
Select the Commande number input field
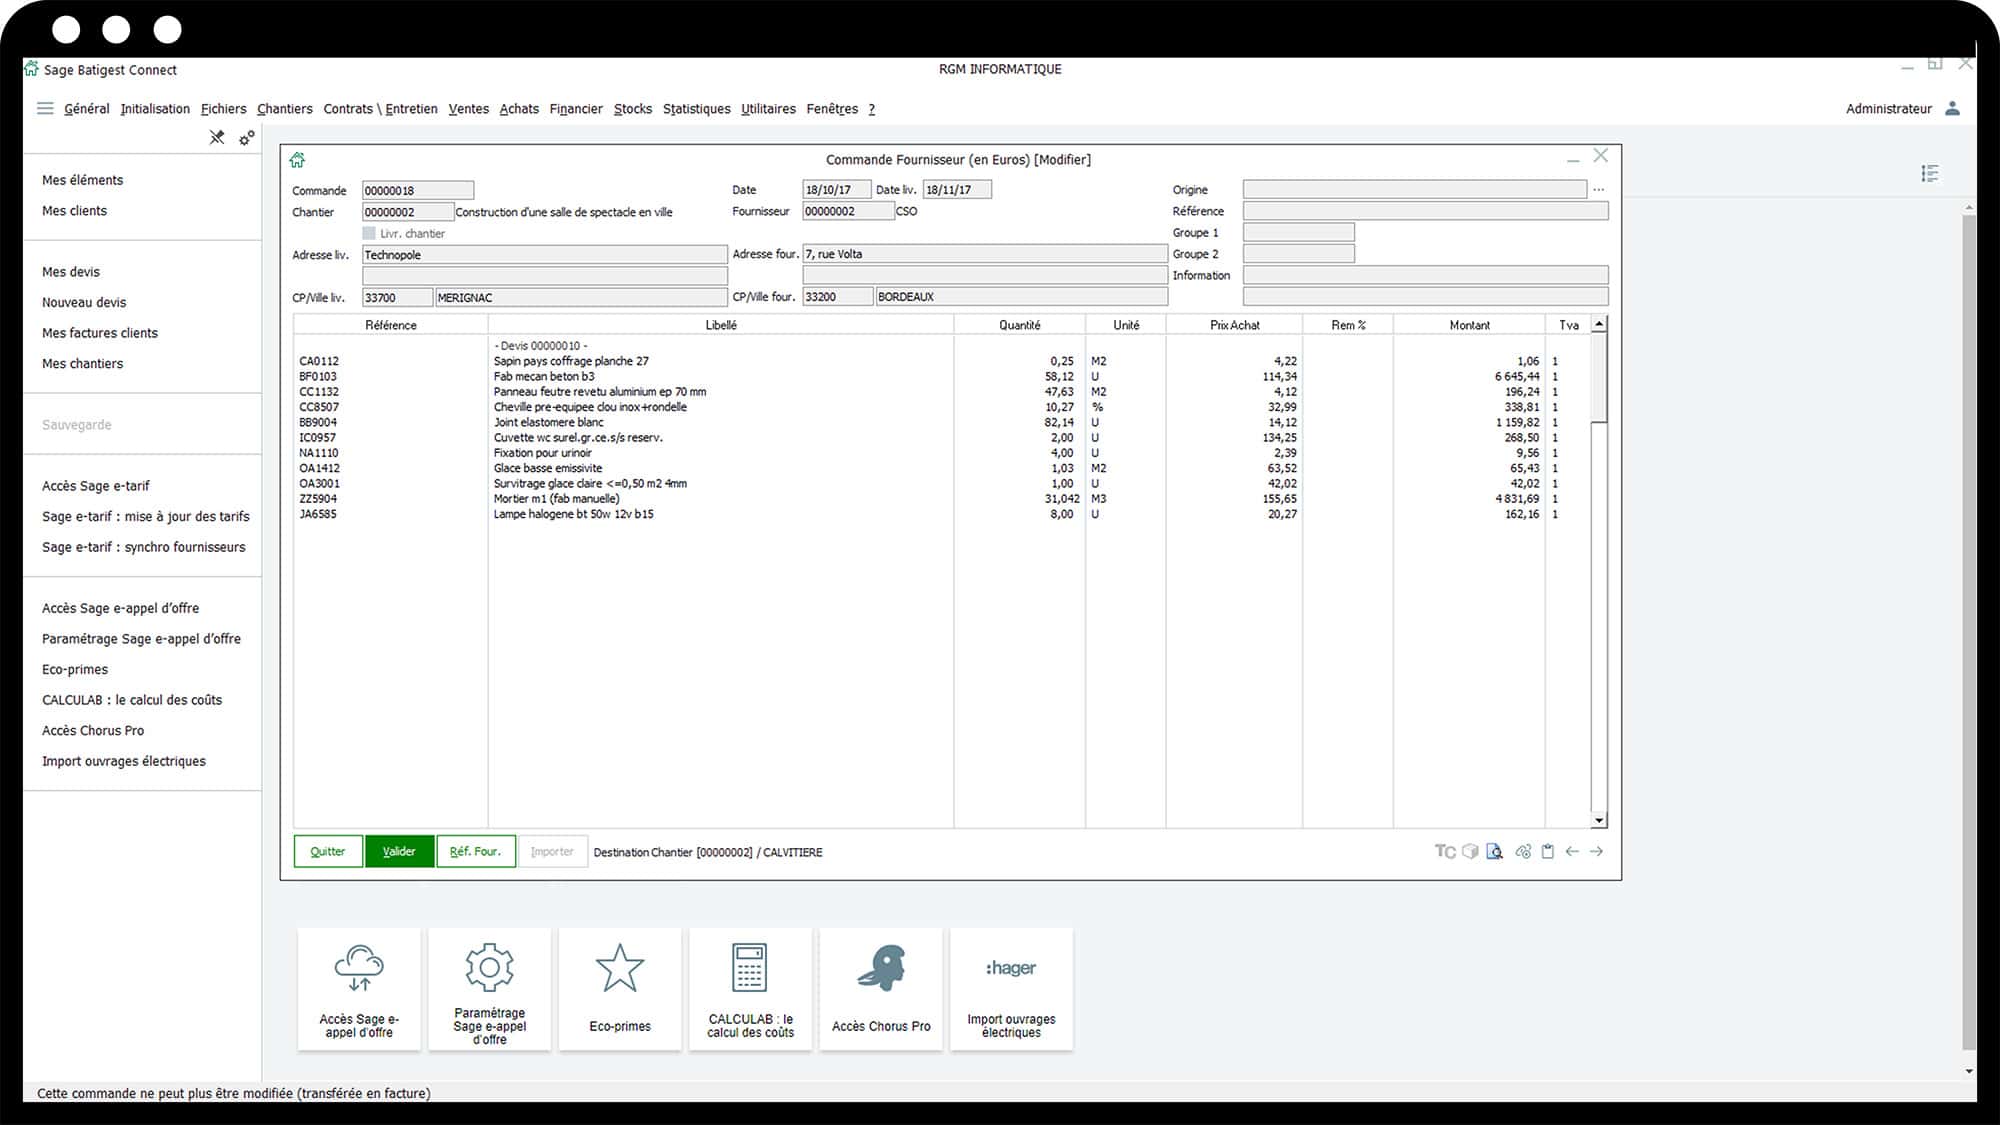pos(418,190)
